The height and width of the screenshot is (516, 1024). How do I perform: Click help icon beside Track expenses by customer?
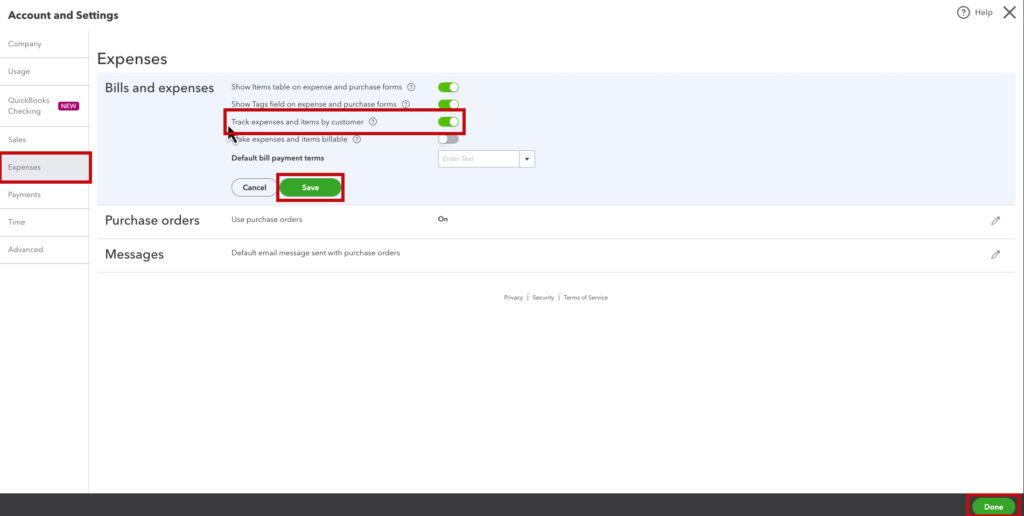[x=373, y=122]
